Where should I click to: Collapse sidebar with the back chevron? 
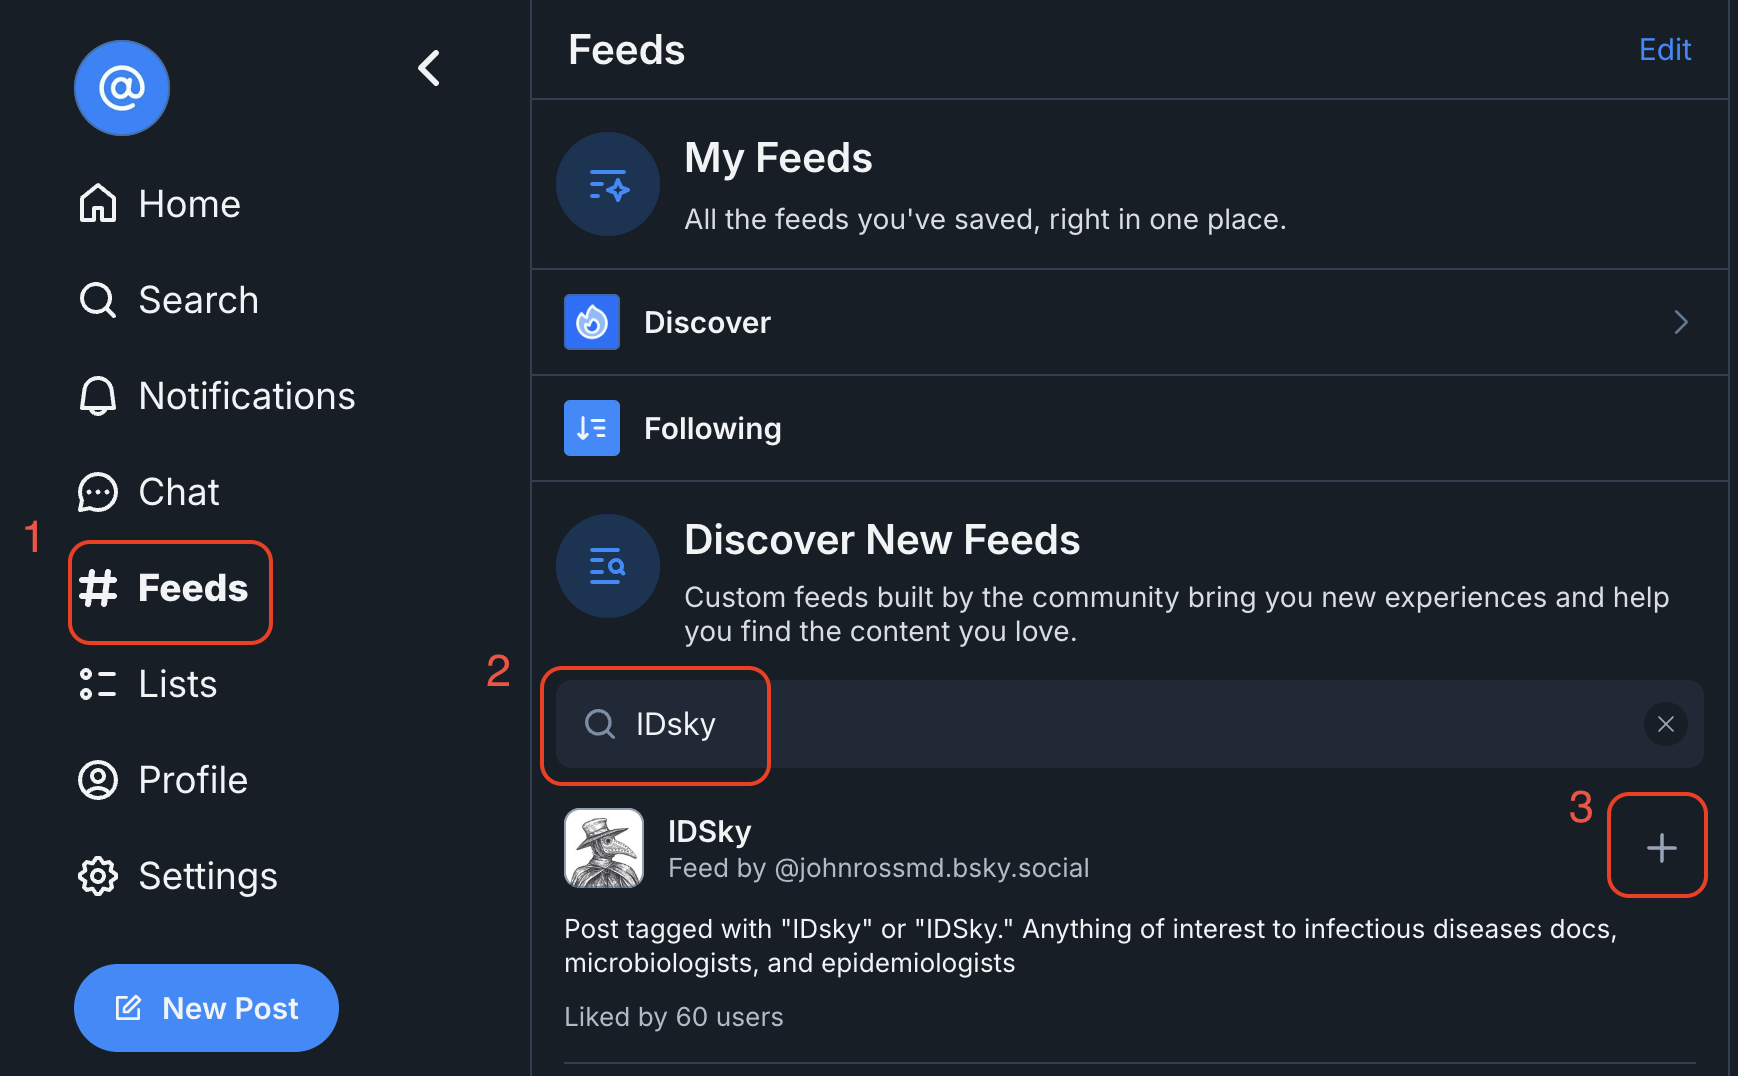(x=429, y=68)
